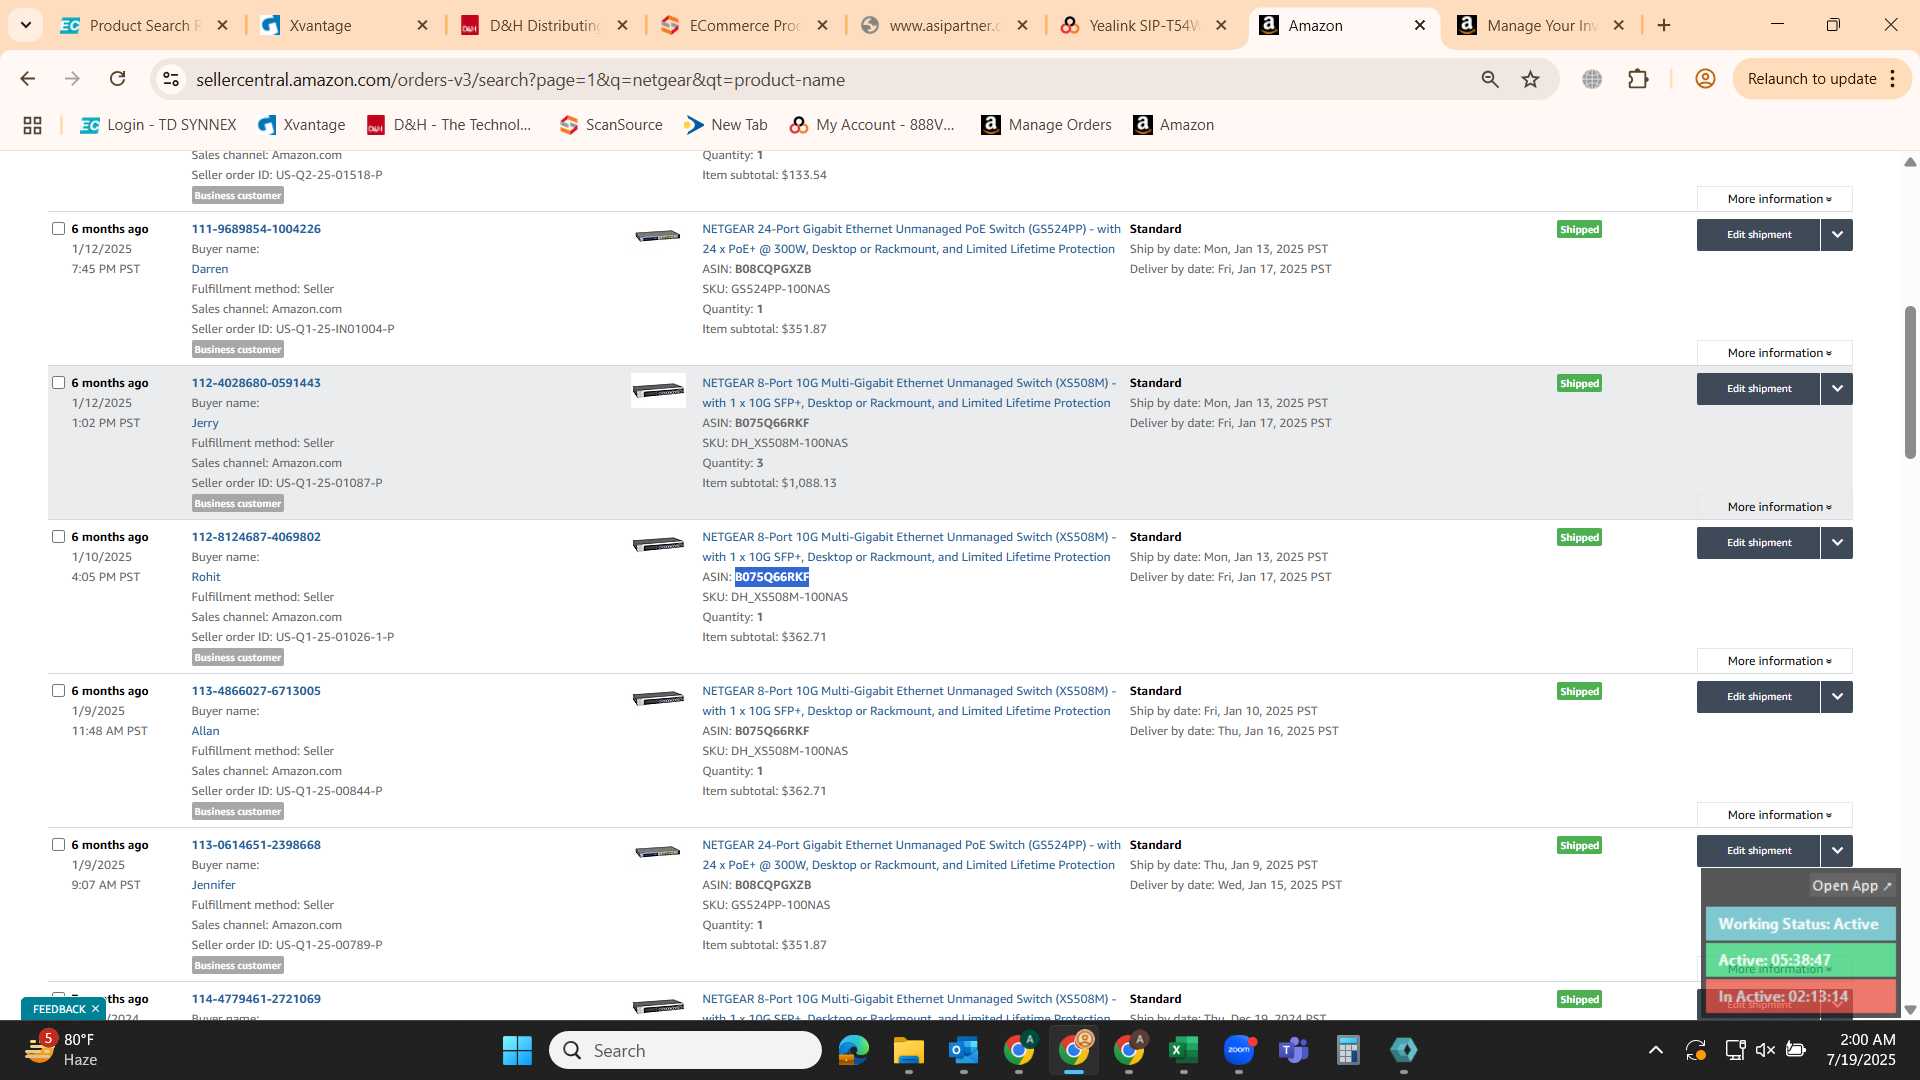Switch to the ECommerce Products tab
Image resolution: width=1920 pixels, height=1080 pixels.
point(743,25)
